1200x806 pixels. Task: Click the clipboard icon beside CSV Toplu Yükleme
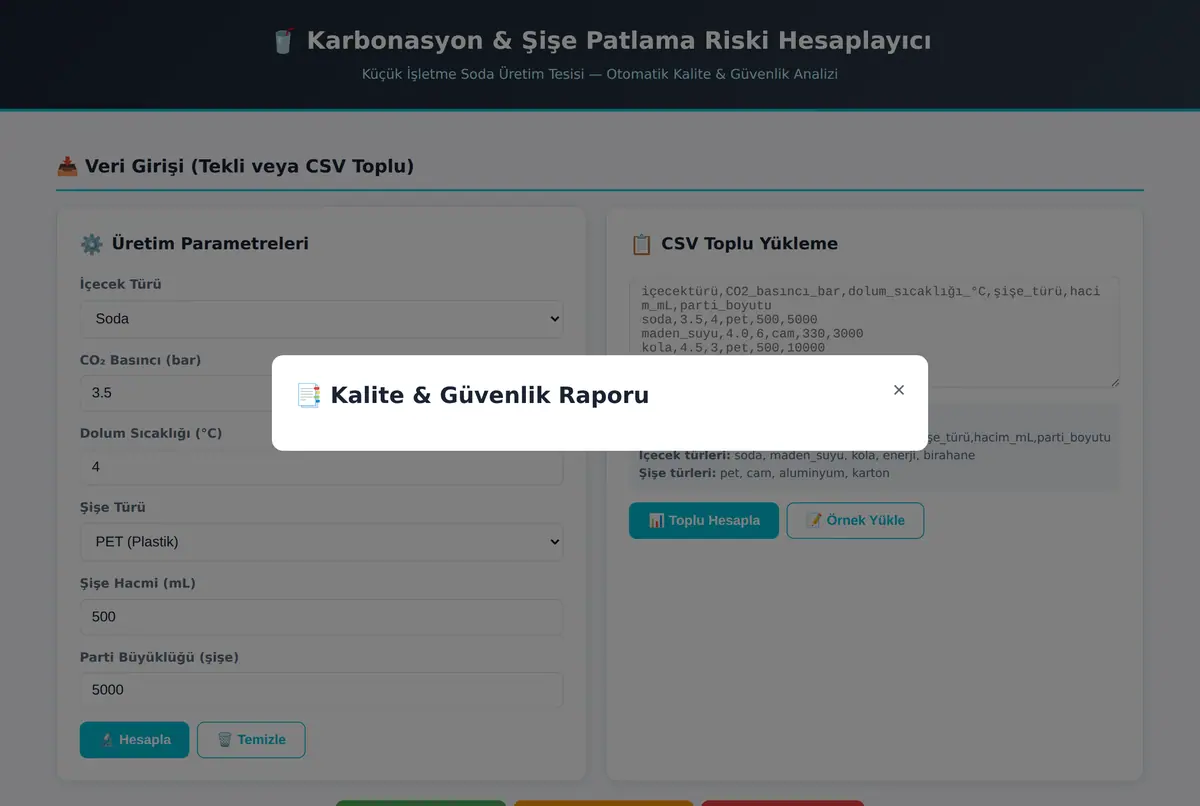641,244
